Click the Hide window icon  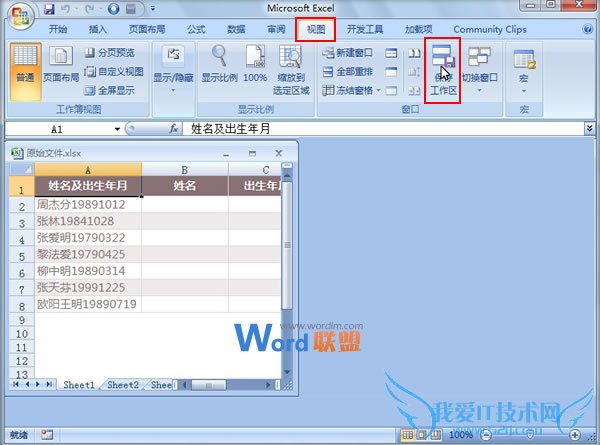click(391, 72)
